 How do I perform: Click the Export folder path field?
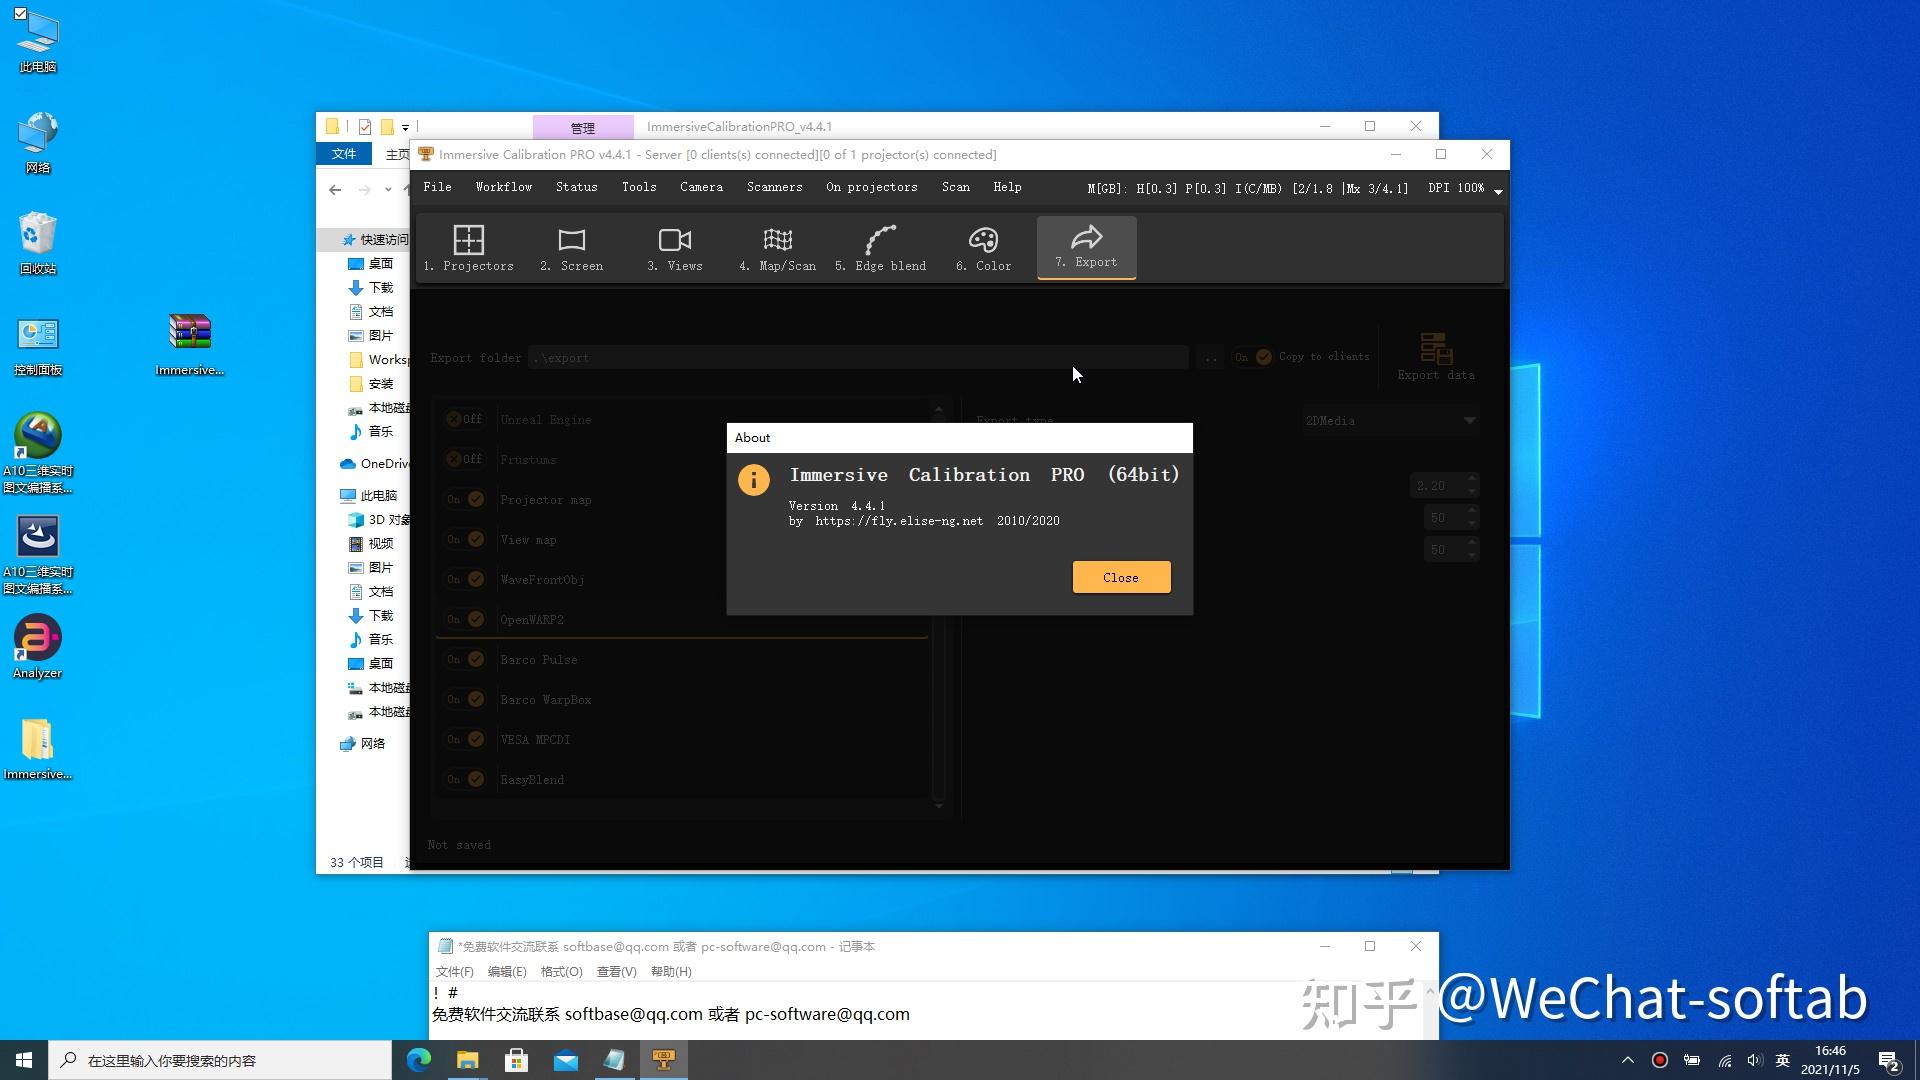pos(858,357)
